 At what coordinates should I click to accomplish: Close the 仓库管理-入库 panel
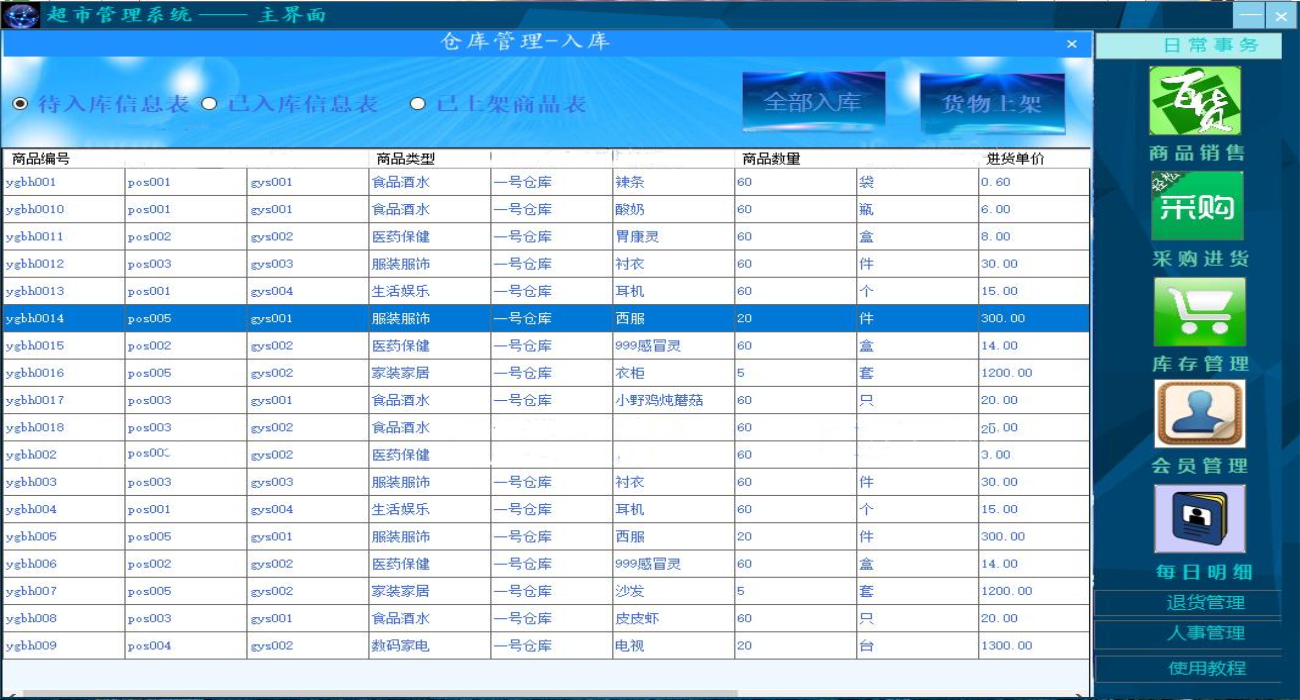pos(1072,44)
